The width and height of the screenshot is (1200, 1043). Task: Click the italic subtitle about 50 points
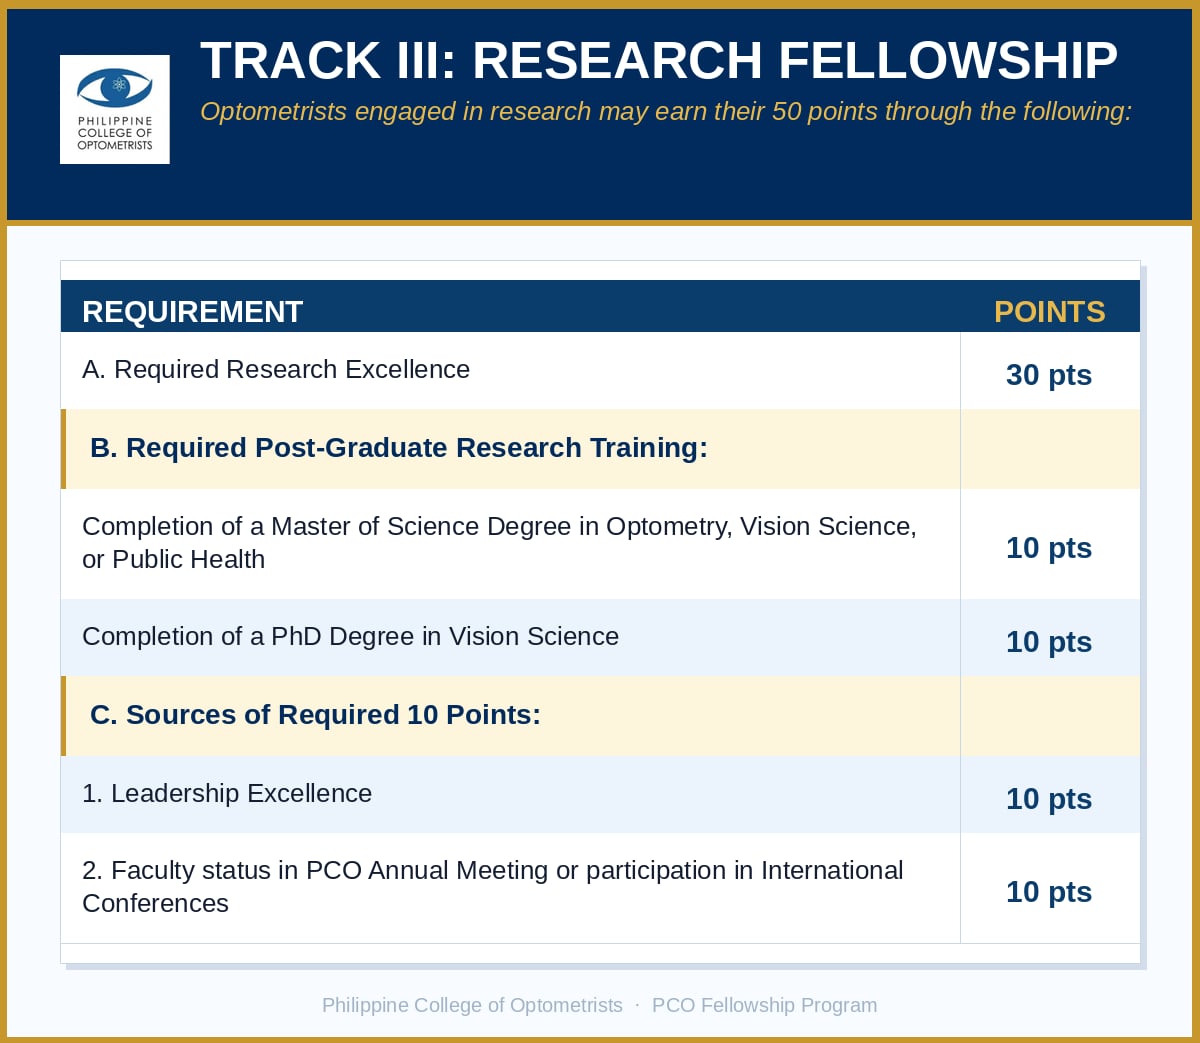point(666,111)
